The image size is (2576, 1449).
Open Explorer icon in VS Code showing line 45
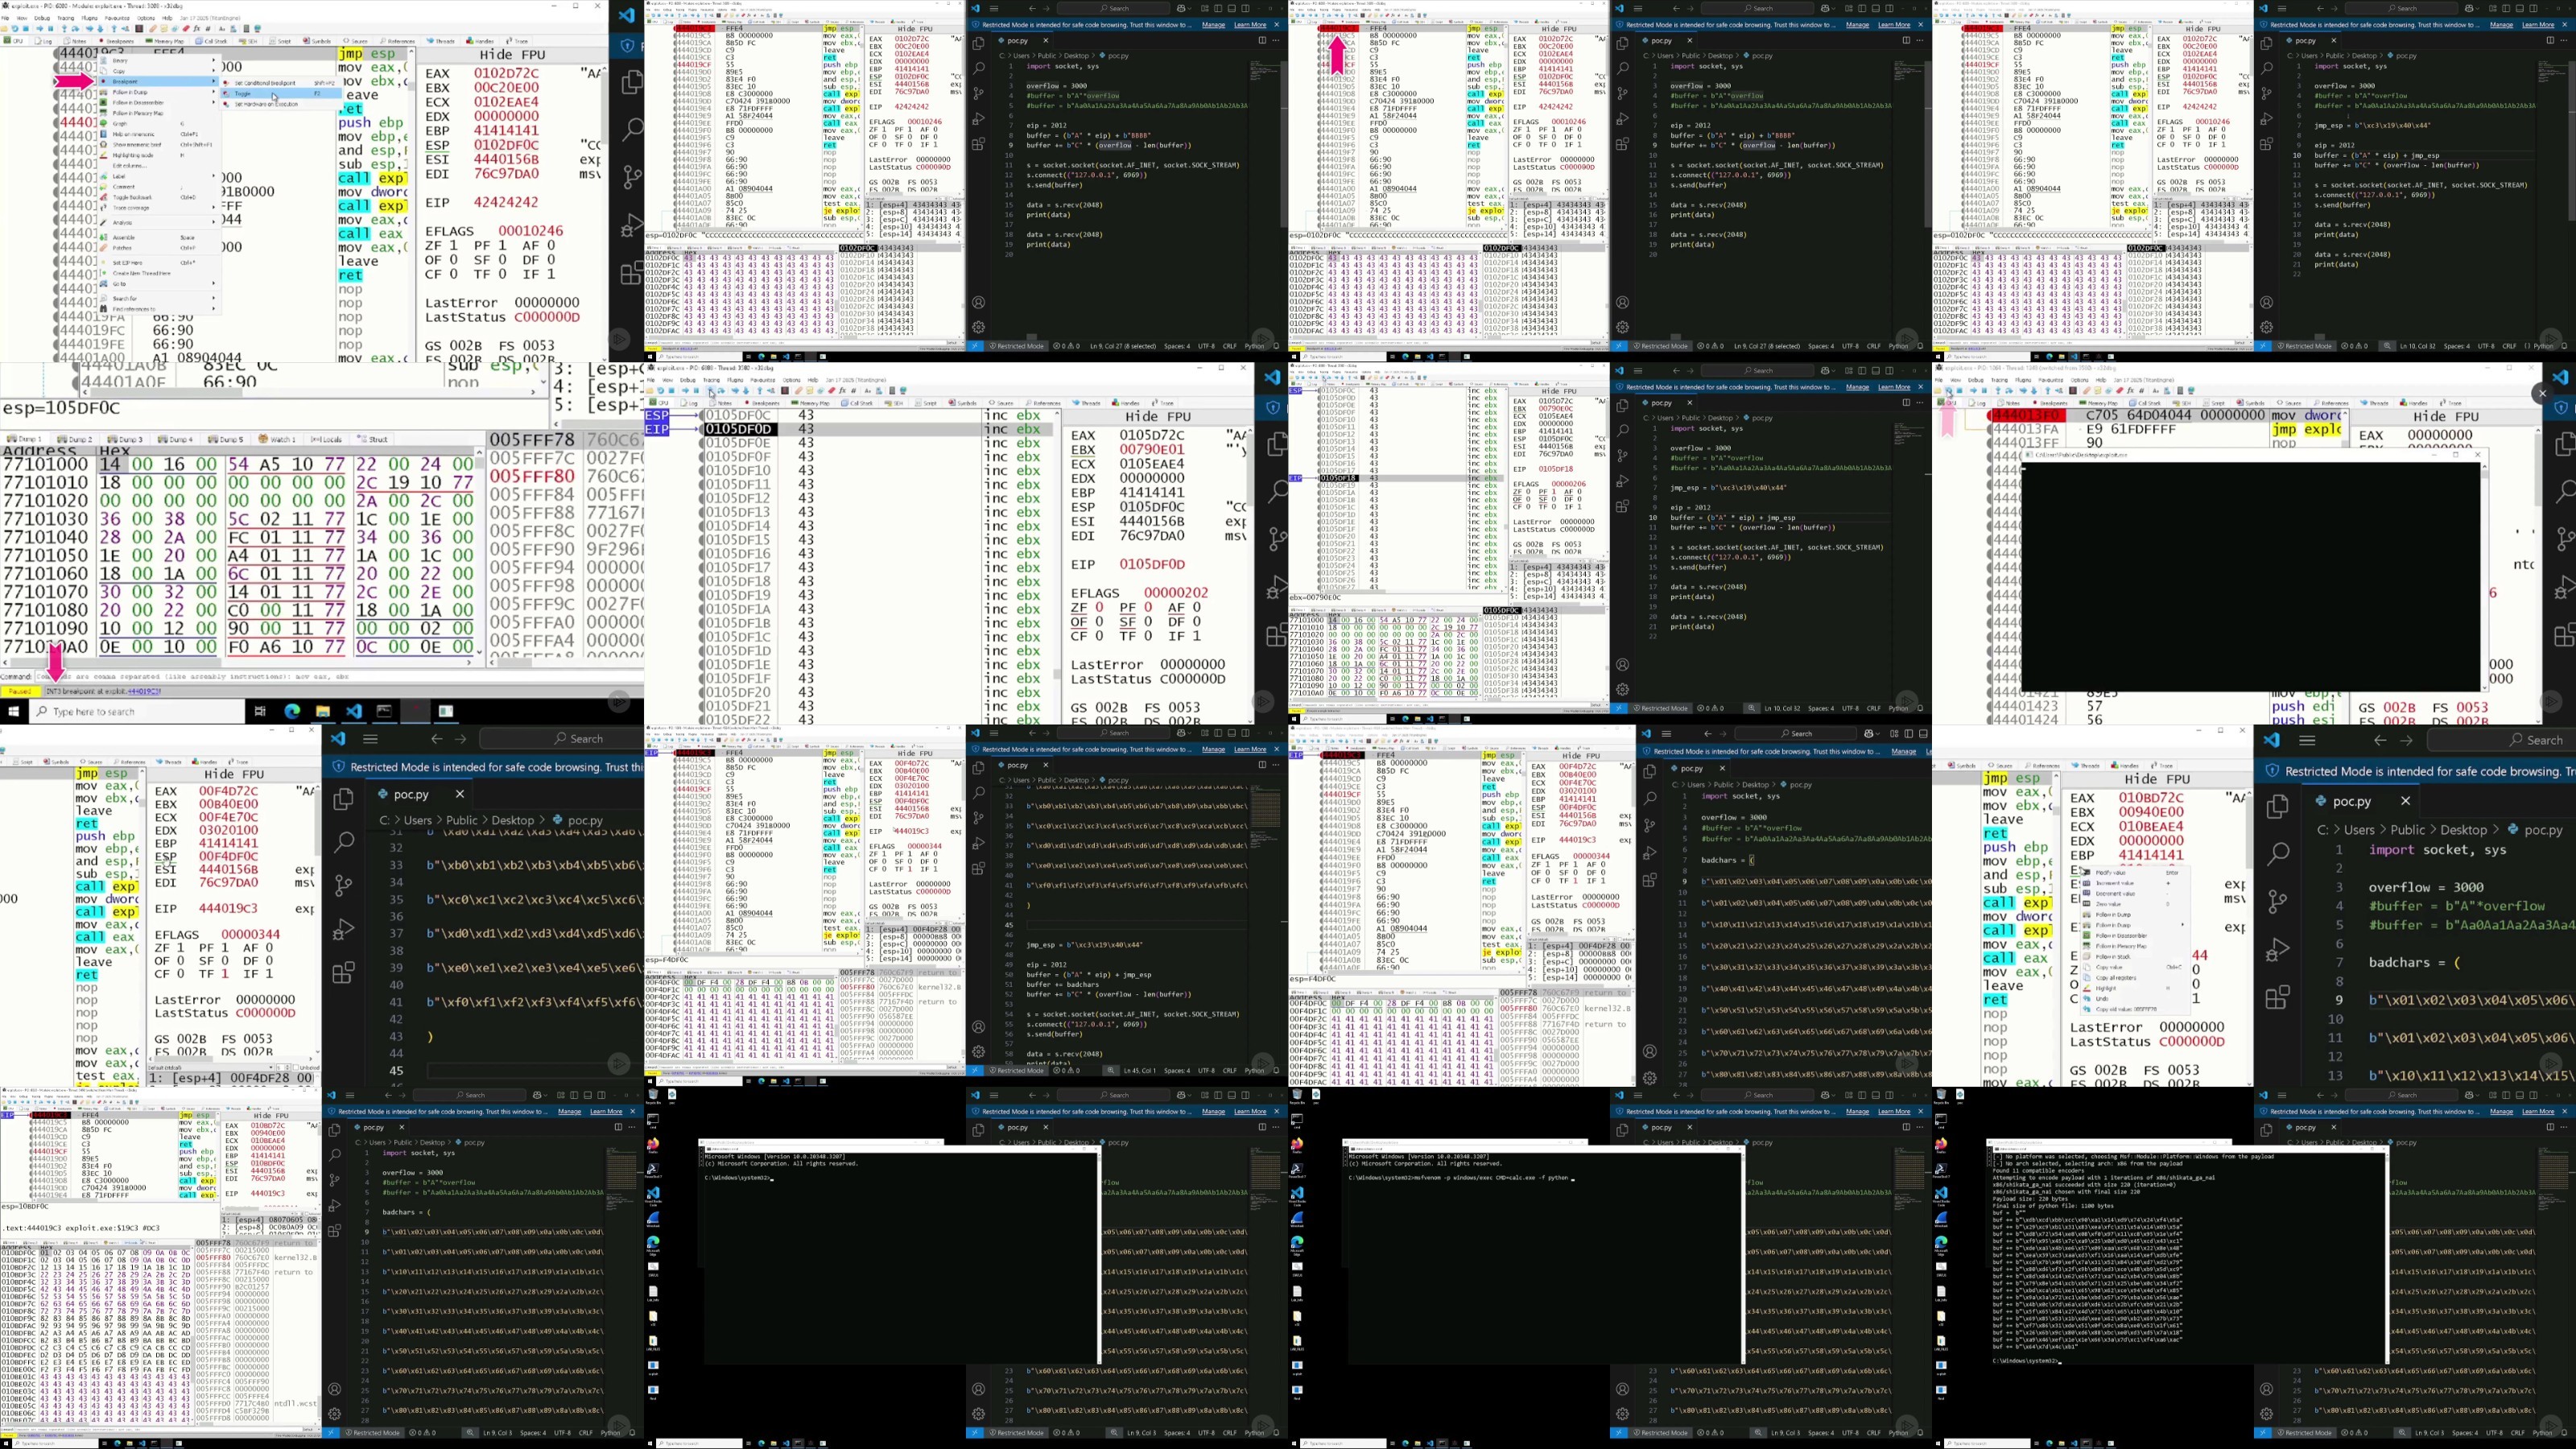point(343,798)
